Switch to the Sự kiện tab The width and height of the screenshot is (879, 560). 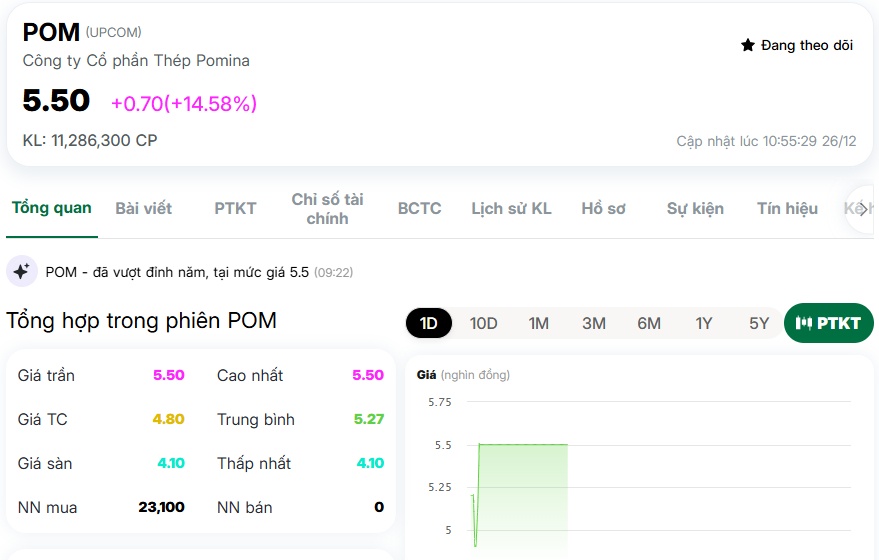tap(695, 209)
